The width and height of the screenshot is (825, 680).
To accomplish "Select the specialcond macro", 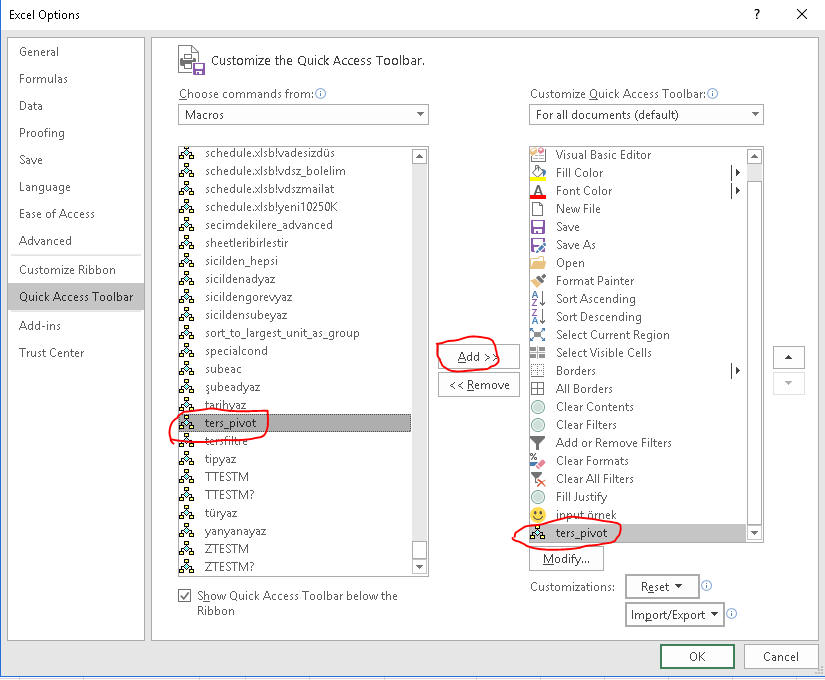I will [295, 351].
